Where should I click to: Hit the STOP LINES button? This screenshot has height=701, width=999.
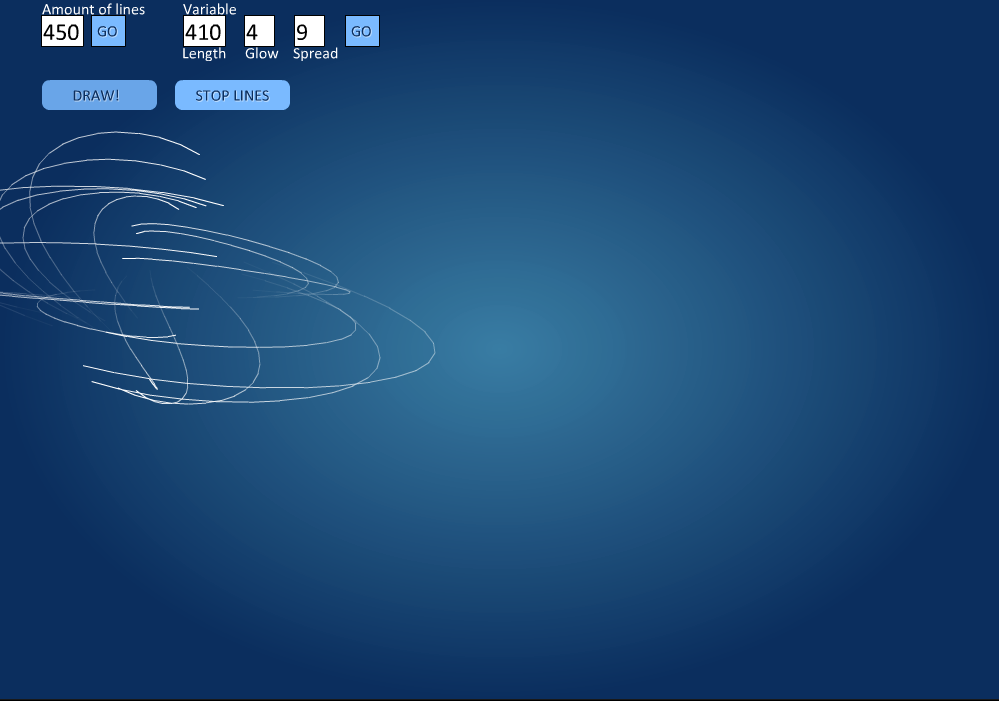[x=232, y=95]
